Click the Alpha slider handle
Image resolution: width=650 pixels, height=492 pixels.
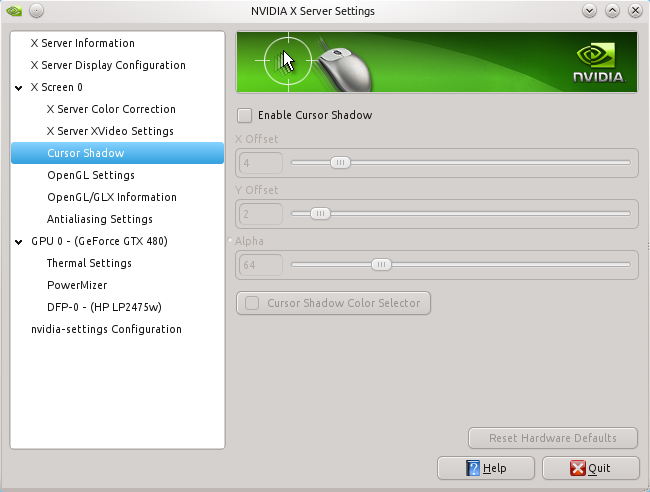coord(381,264)
